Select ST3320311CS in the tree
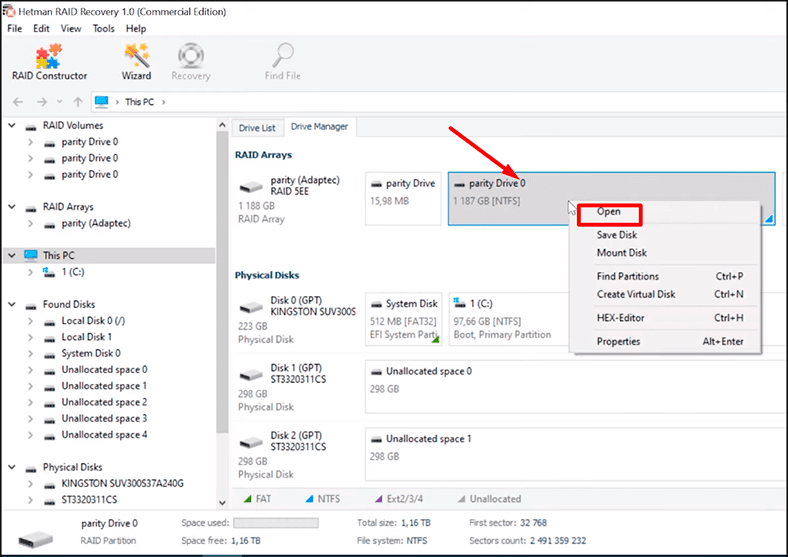This screenshot has width=788, height=557. [x=89, y=500]
